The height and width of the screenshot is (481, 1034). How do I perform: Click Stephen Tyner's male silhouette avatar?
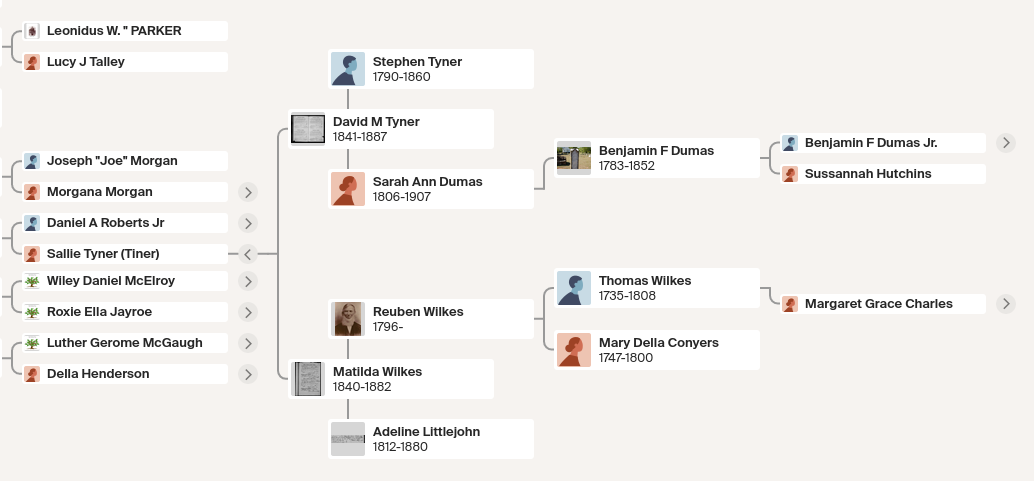coord(348,69)
